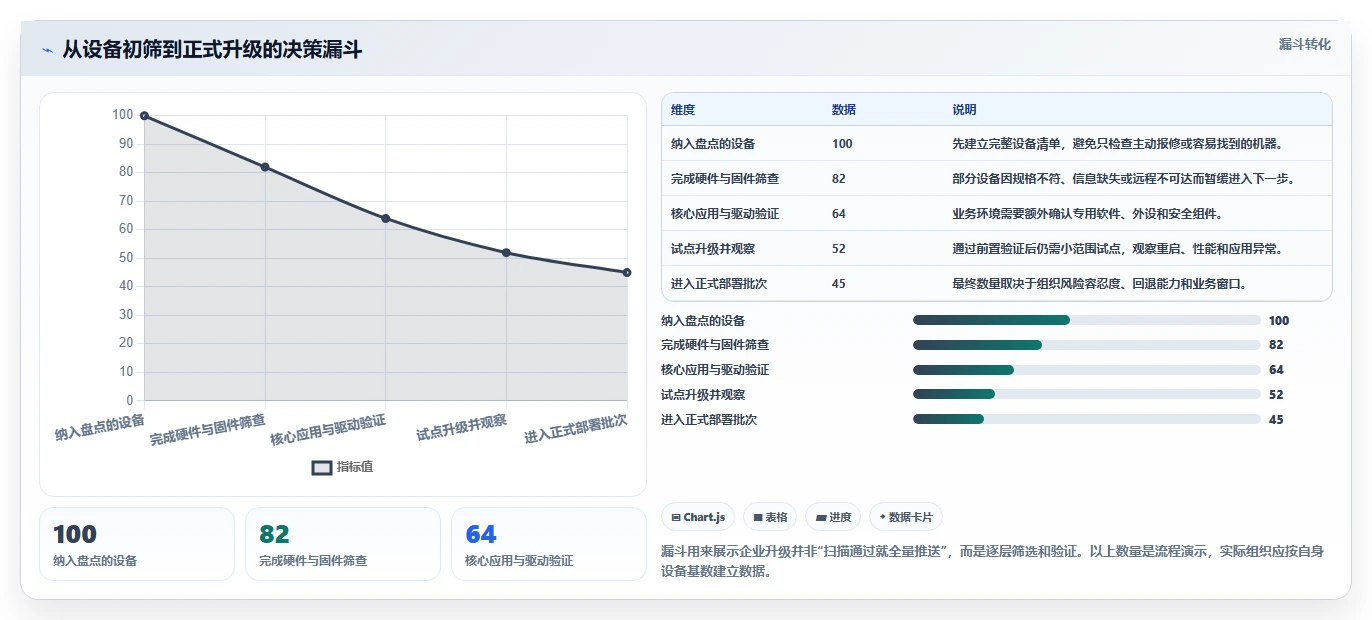Viewport: 1372px width, 620px height.
Task: Click the 纳入盘点的设备 progress bar
Action: point(1086,321)
